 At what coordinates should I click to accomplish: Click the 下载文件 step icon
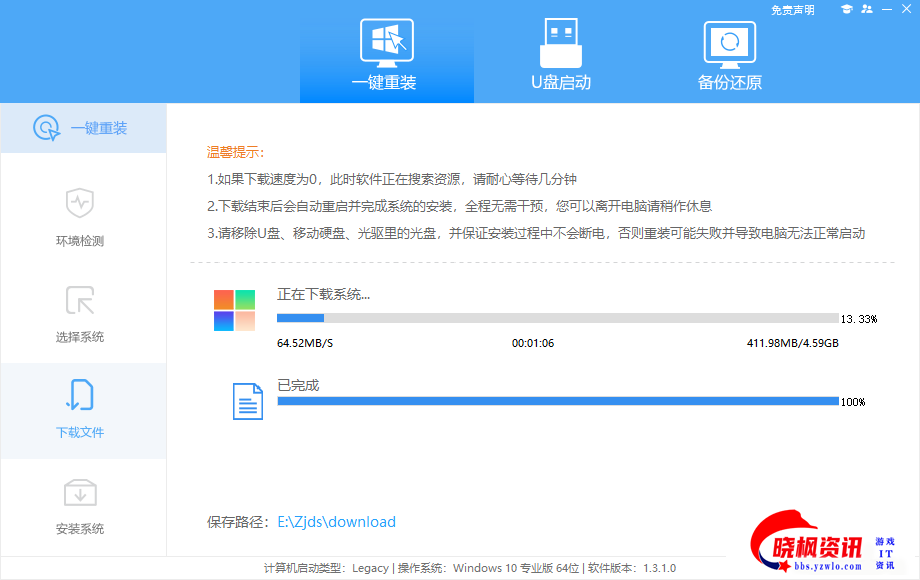pyautogui.click(x=80, y=395)
